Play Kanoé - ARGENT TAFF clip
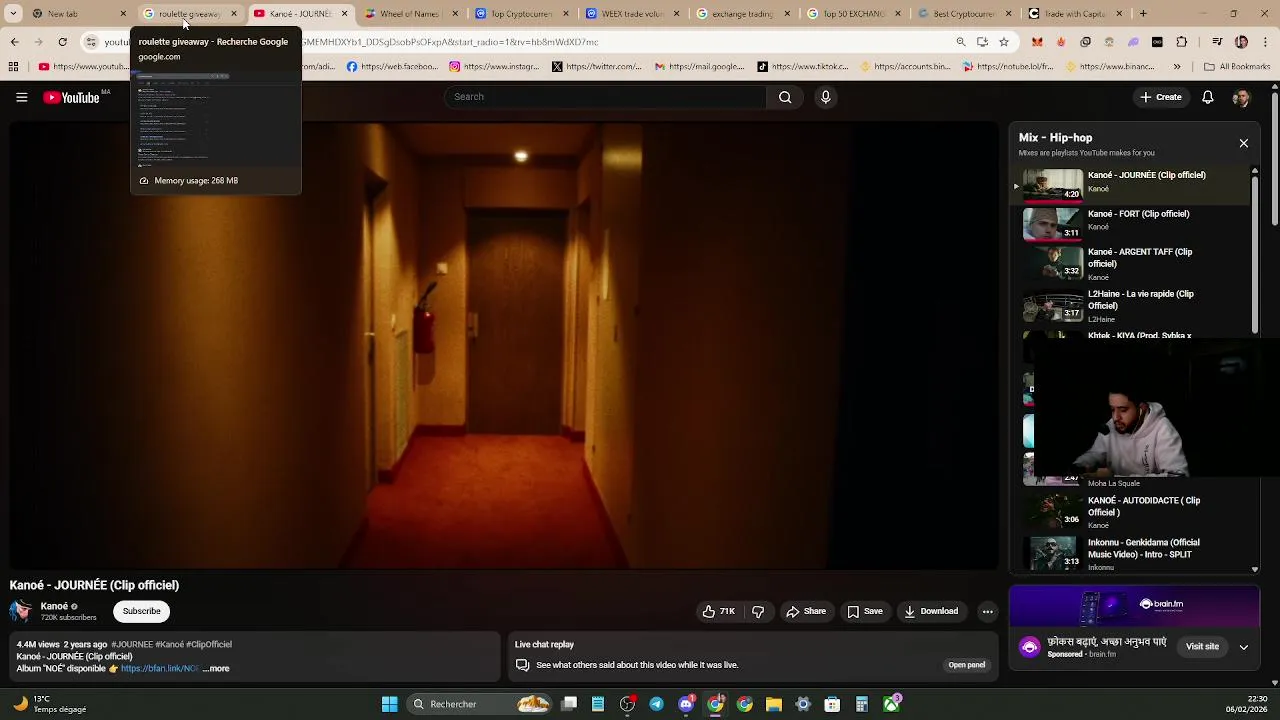 tap(1130, 262)
